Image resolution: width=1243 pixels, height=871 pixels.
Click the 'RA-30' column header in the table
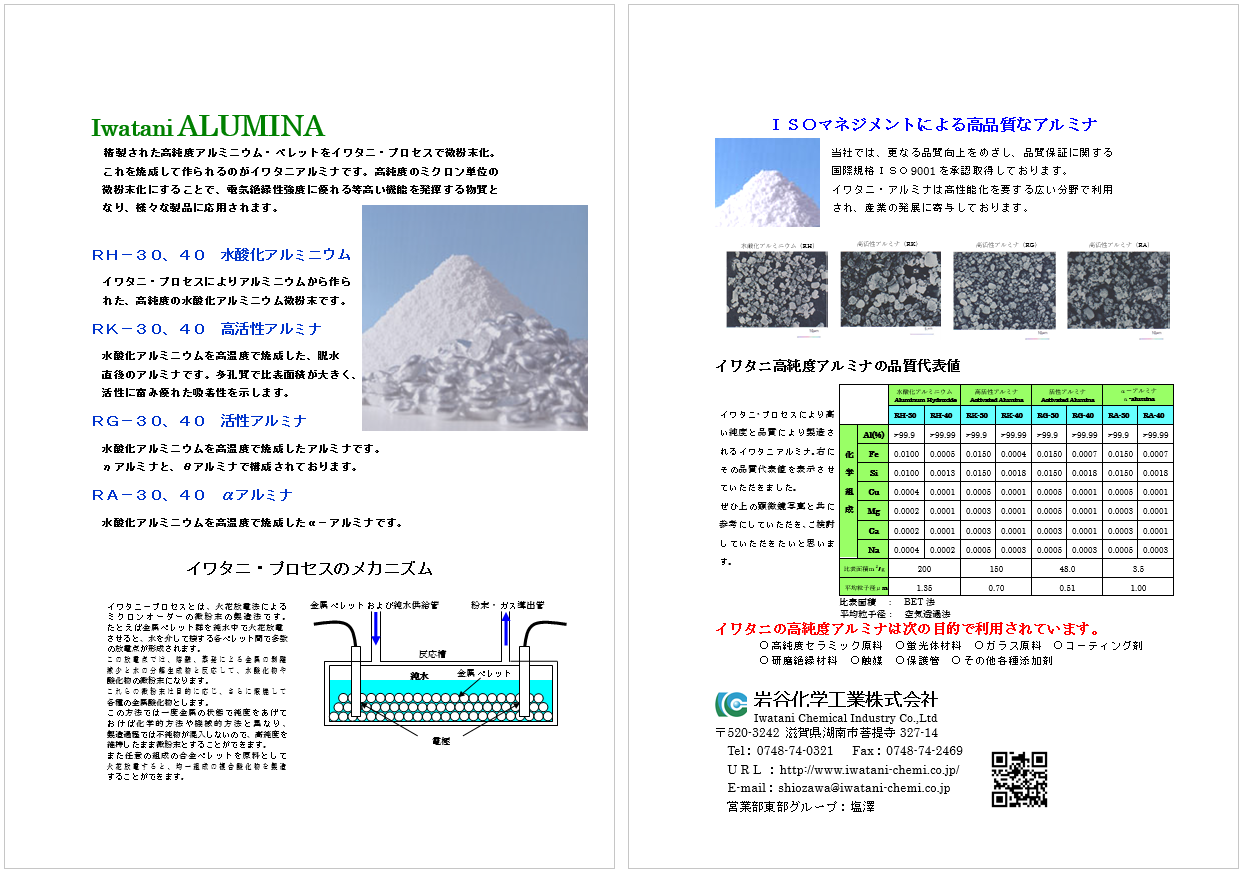point(1120,416)
